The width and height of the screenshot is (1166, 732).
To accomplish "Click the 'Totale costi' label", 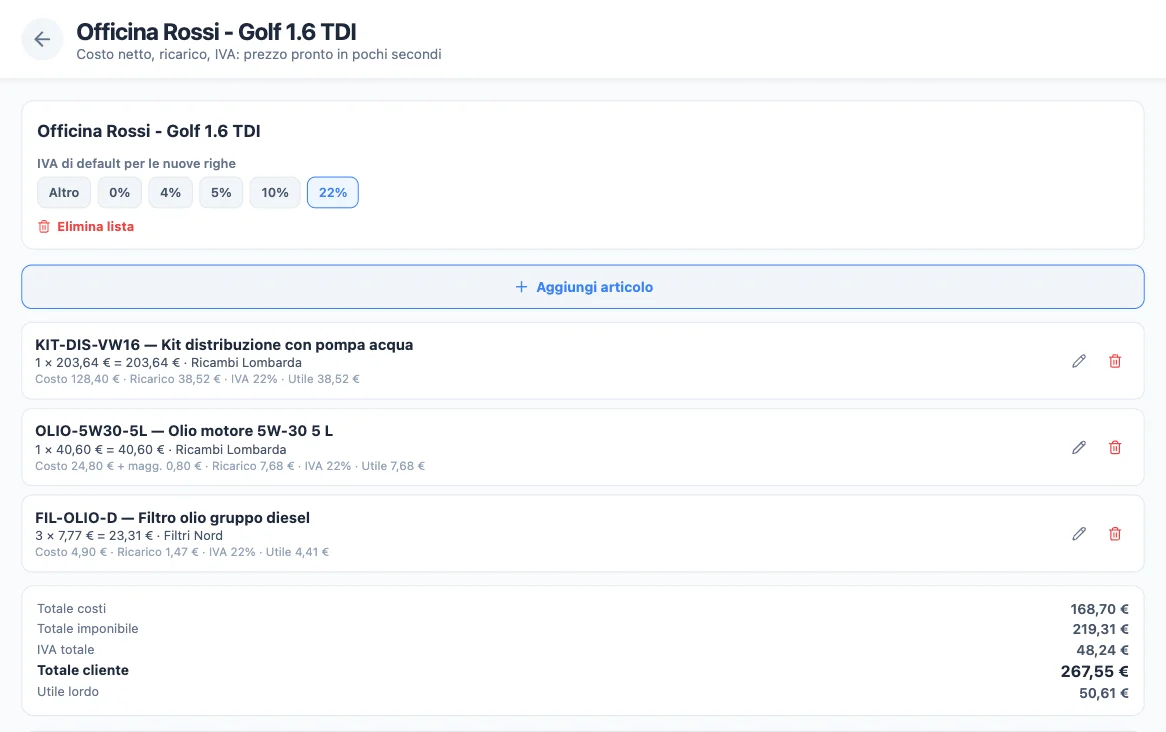I will click(71, 609).
